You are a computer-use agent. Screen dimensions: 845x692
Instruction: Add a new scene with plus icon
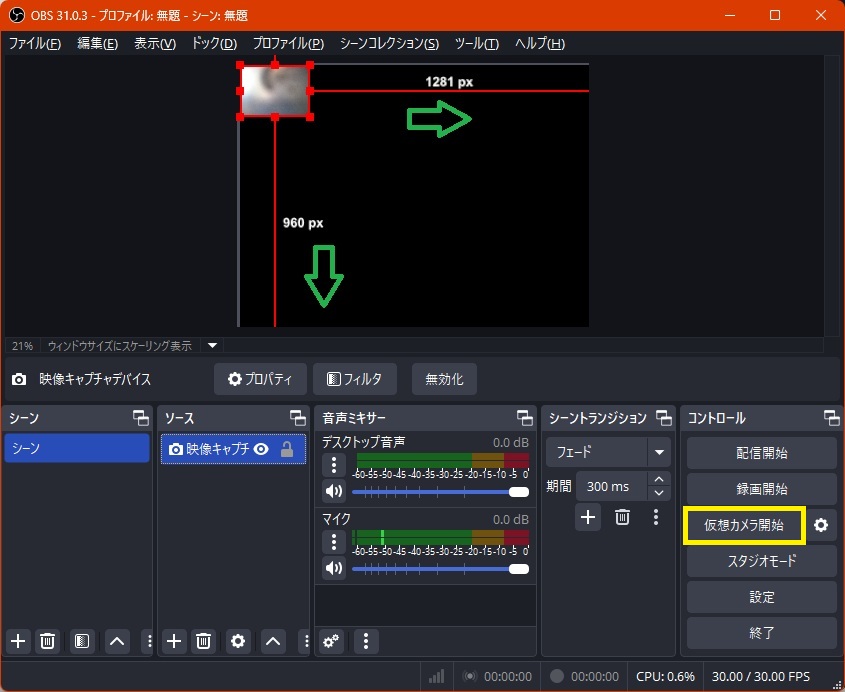(17, 641)
